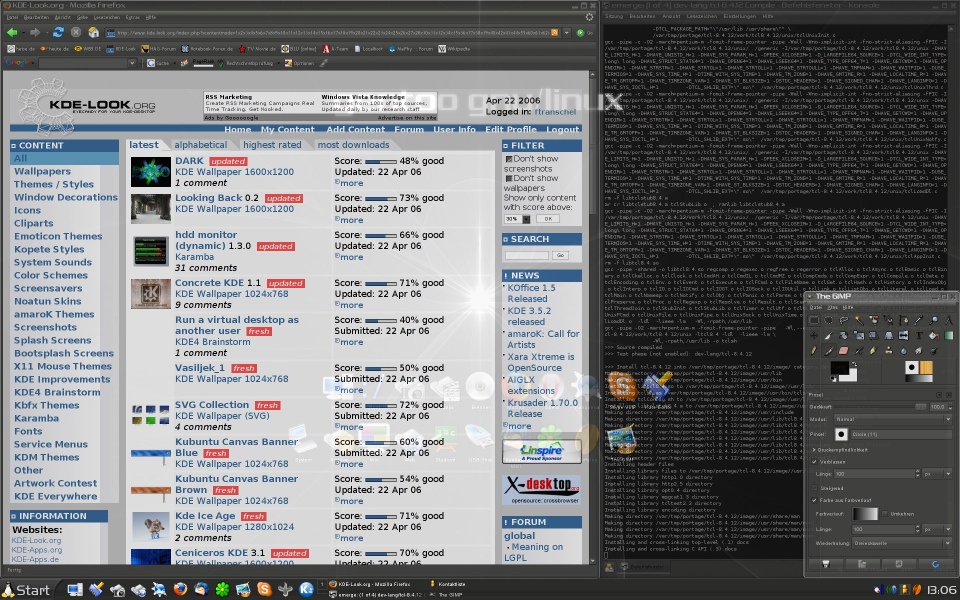Click the DARK wallpaper thumbnail

pos(151,172)
